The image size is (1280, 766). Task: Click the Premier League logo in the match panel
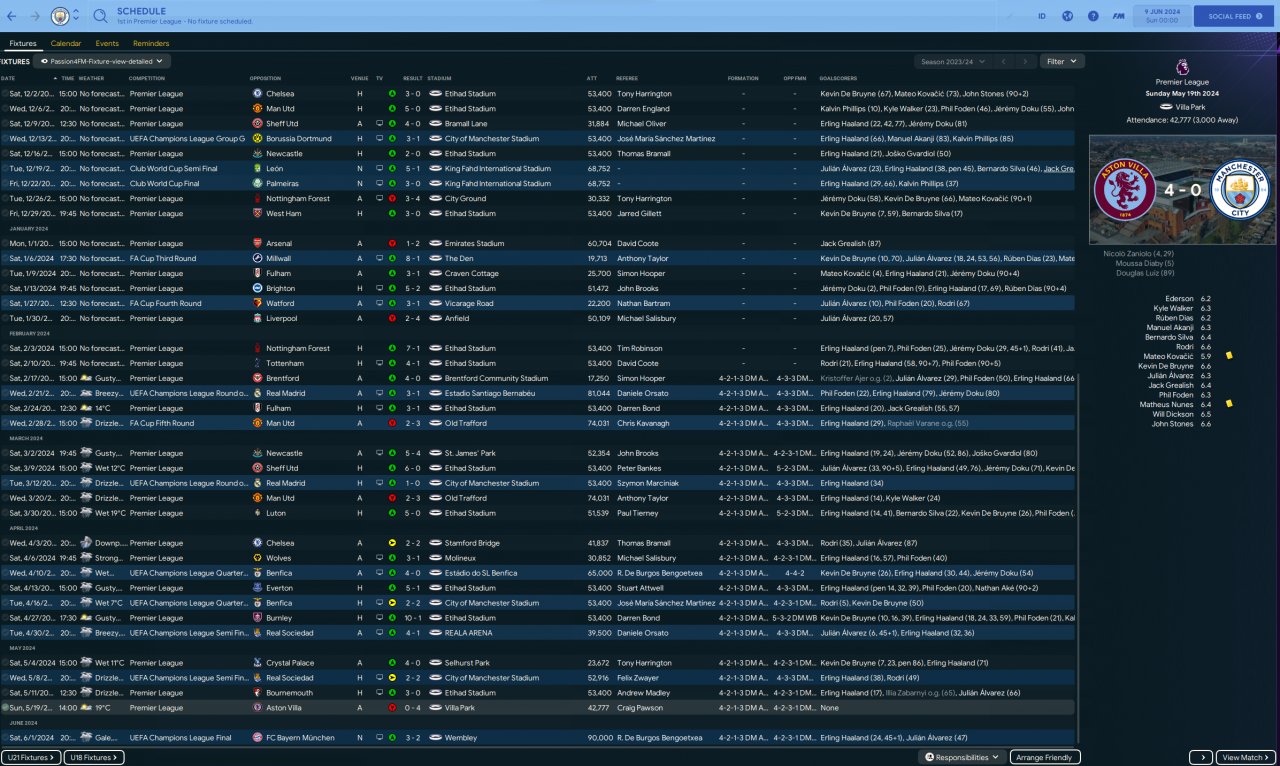[x=1182, y=65]
